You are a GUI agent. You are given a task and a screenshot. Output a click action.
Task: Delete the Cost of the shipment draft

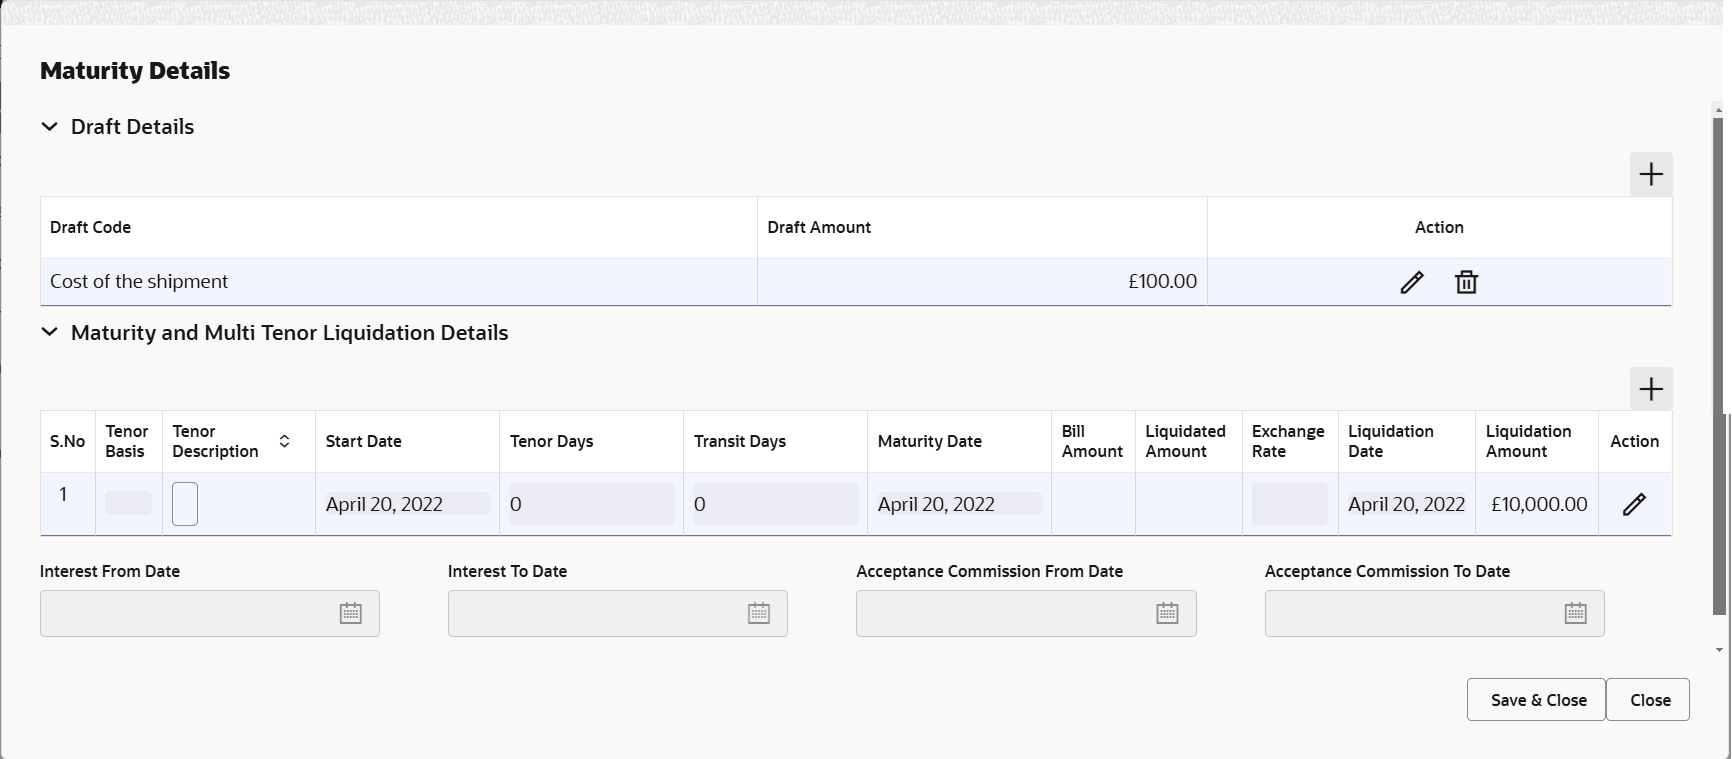point(1466,282)
